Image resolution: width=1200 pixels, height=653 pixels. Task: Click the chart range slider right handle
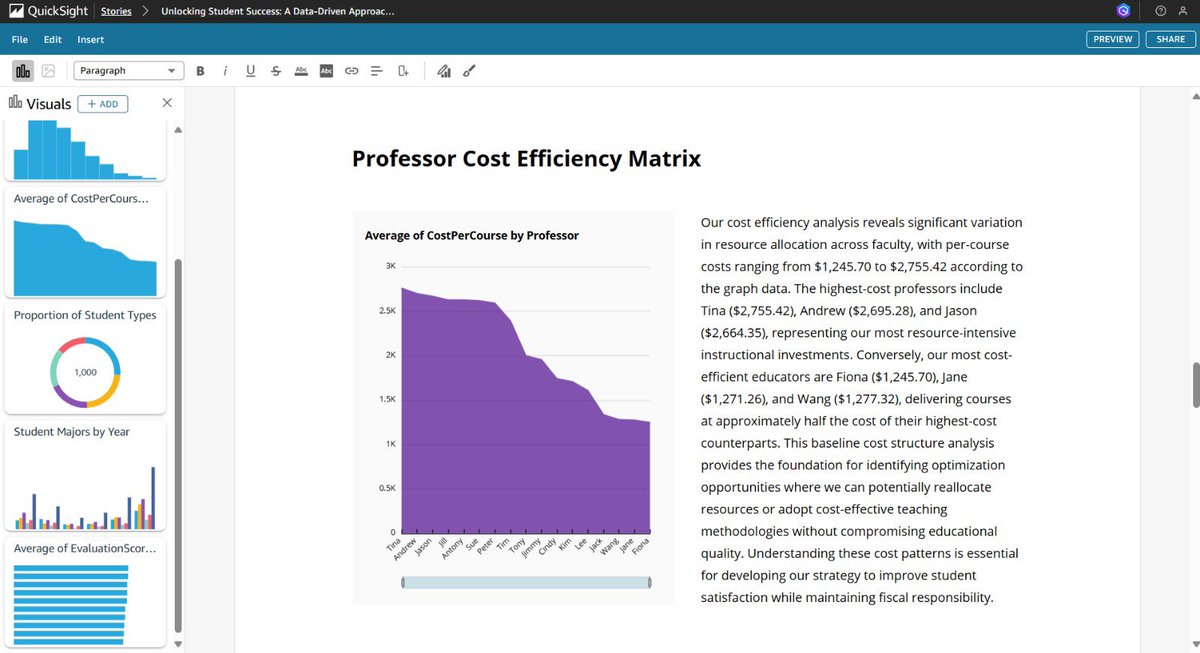pyautogui.click(x=650, y=582)
